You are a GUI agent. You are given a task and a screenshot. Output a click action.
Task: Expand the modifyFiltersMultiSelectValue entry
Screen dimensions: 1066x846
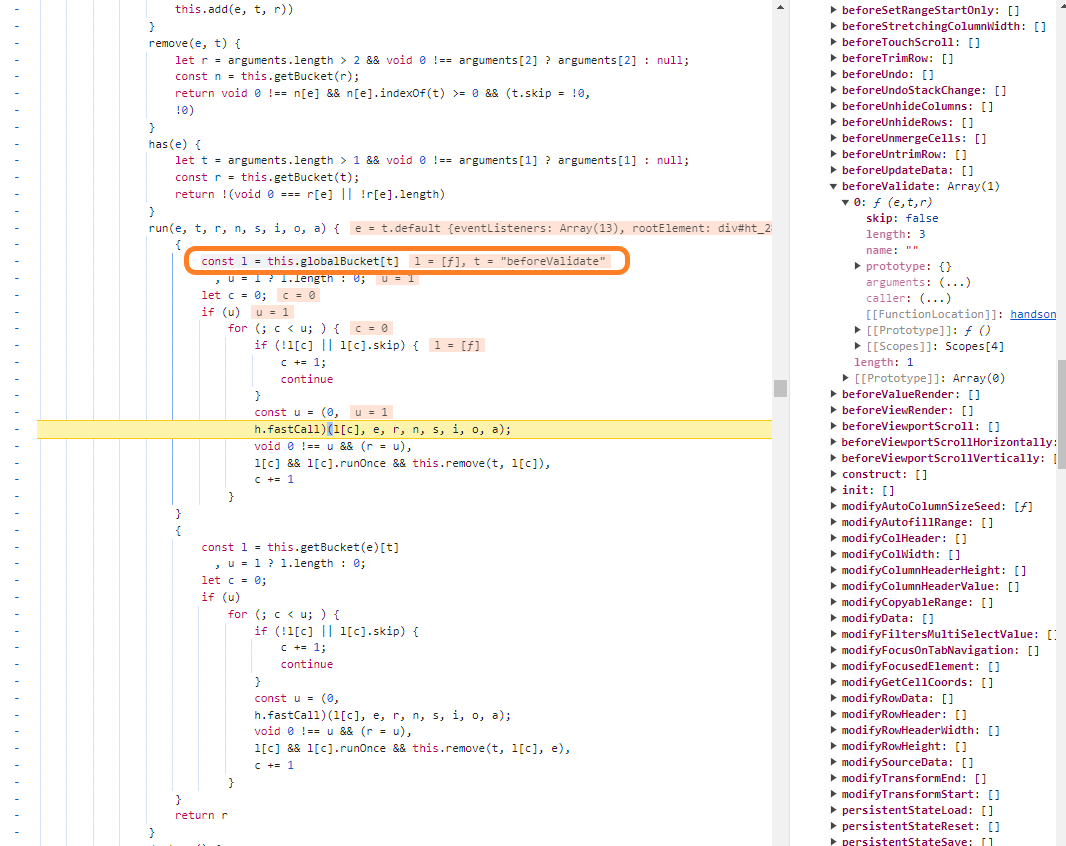click(833, 634)
